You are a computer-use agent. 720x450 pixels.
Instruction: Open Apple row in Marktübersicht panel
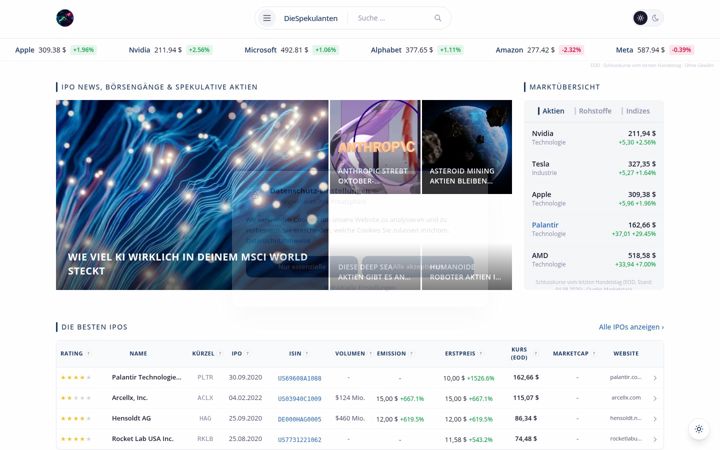click(x=594, y=198)
